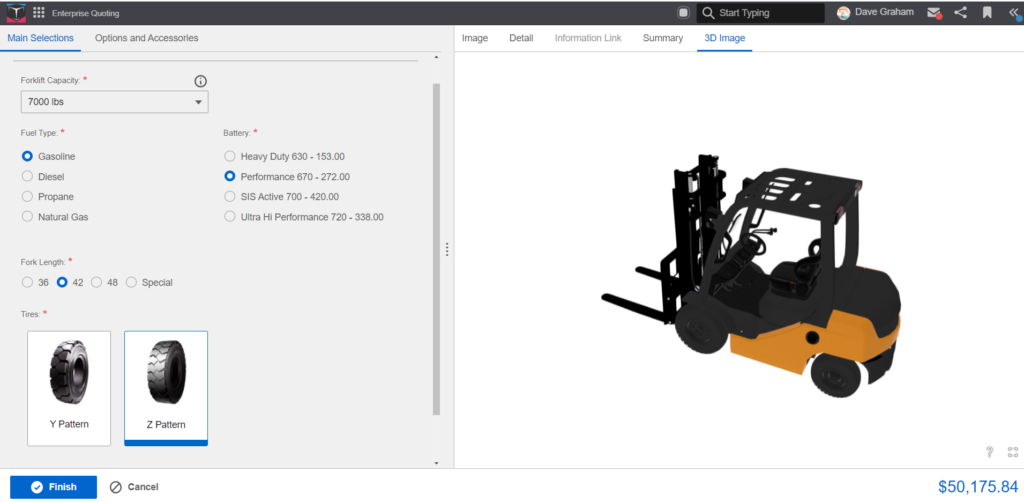Toggle fullscreen icon in 3D viewer

(1013, 452)
